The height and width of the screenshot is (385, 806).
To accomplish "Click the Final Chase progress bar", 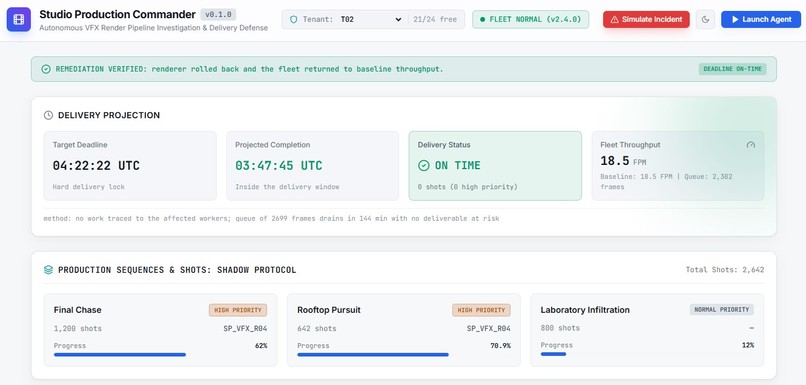I will coord(160,355).
